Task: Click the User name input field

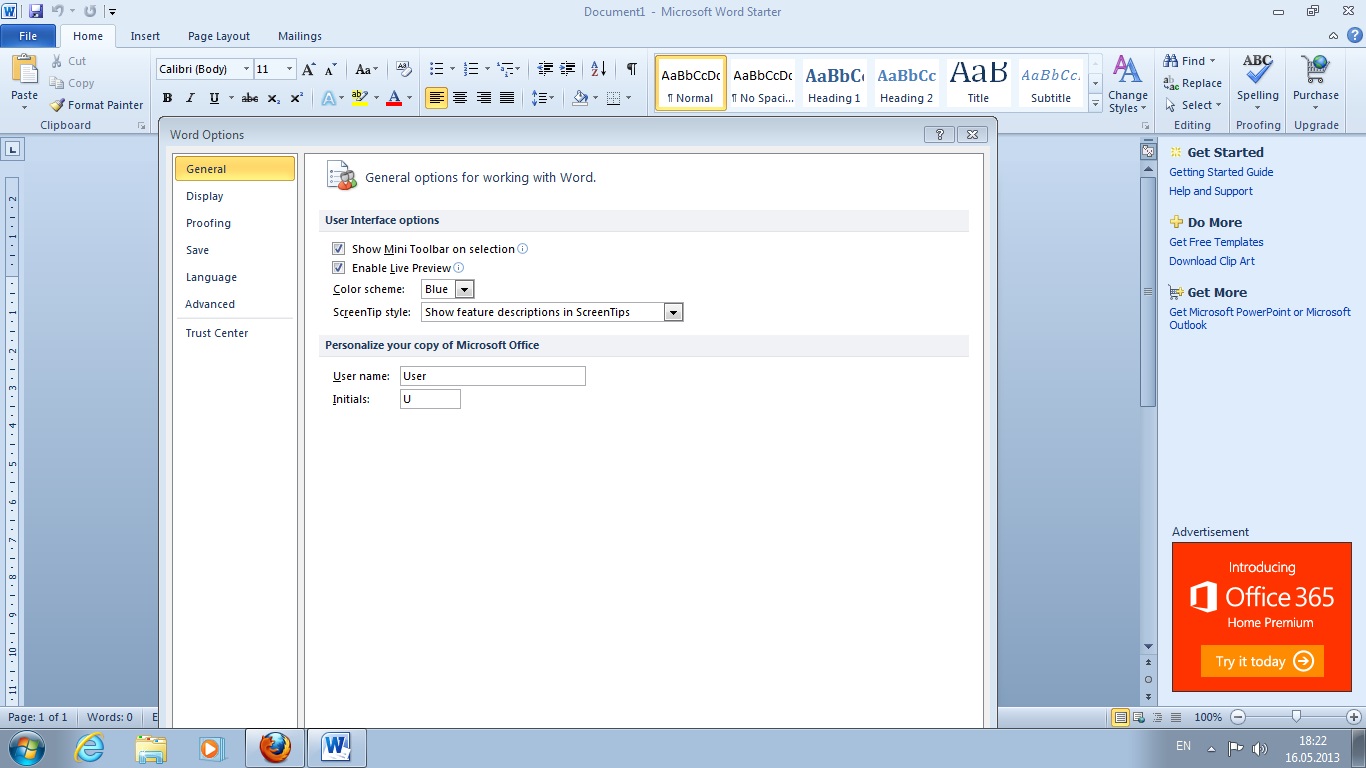Action: (493, 376)
